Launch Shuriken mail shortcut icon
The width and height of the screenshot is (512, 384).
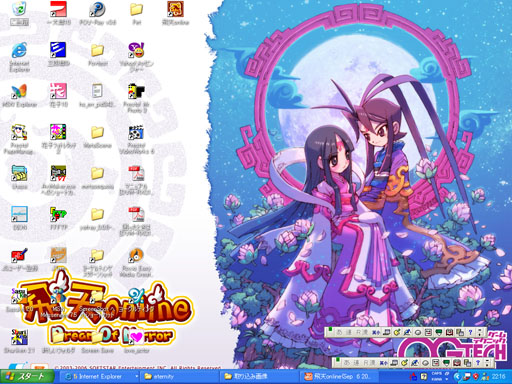pyautogui.click(x=19, y=337)
